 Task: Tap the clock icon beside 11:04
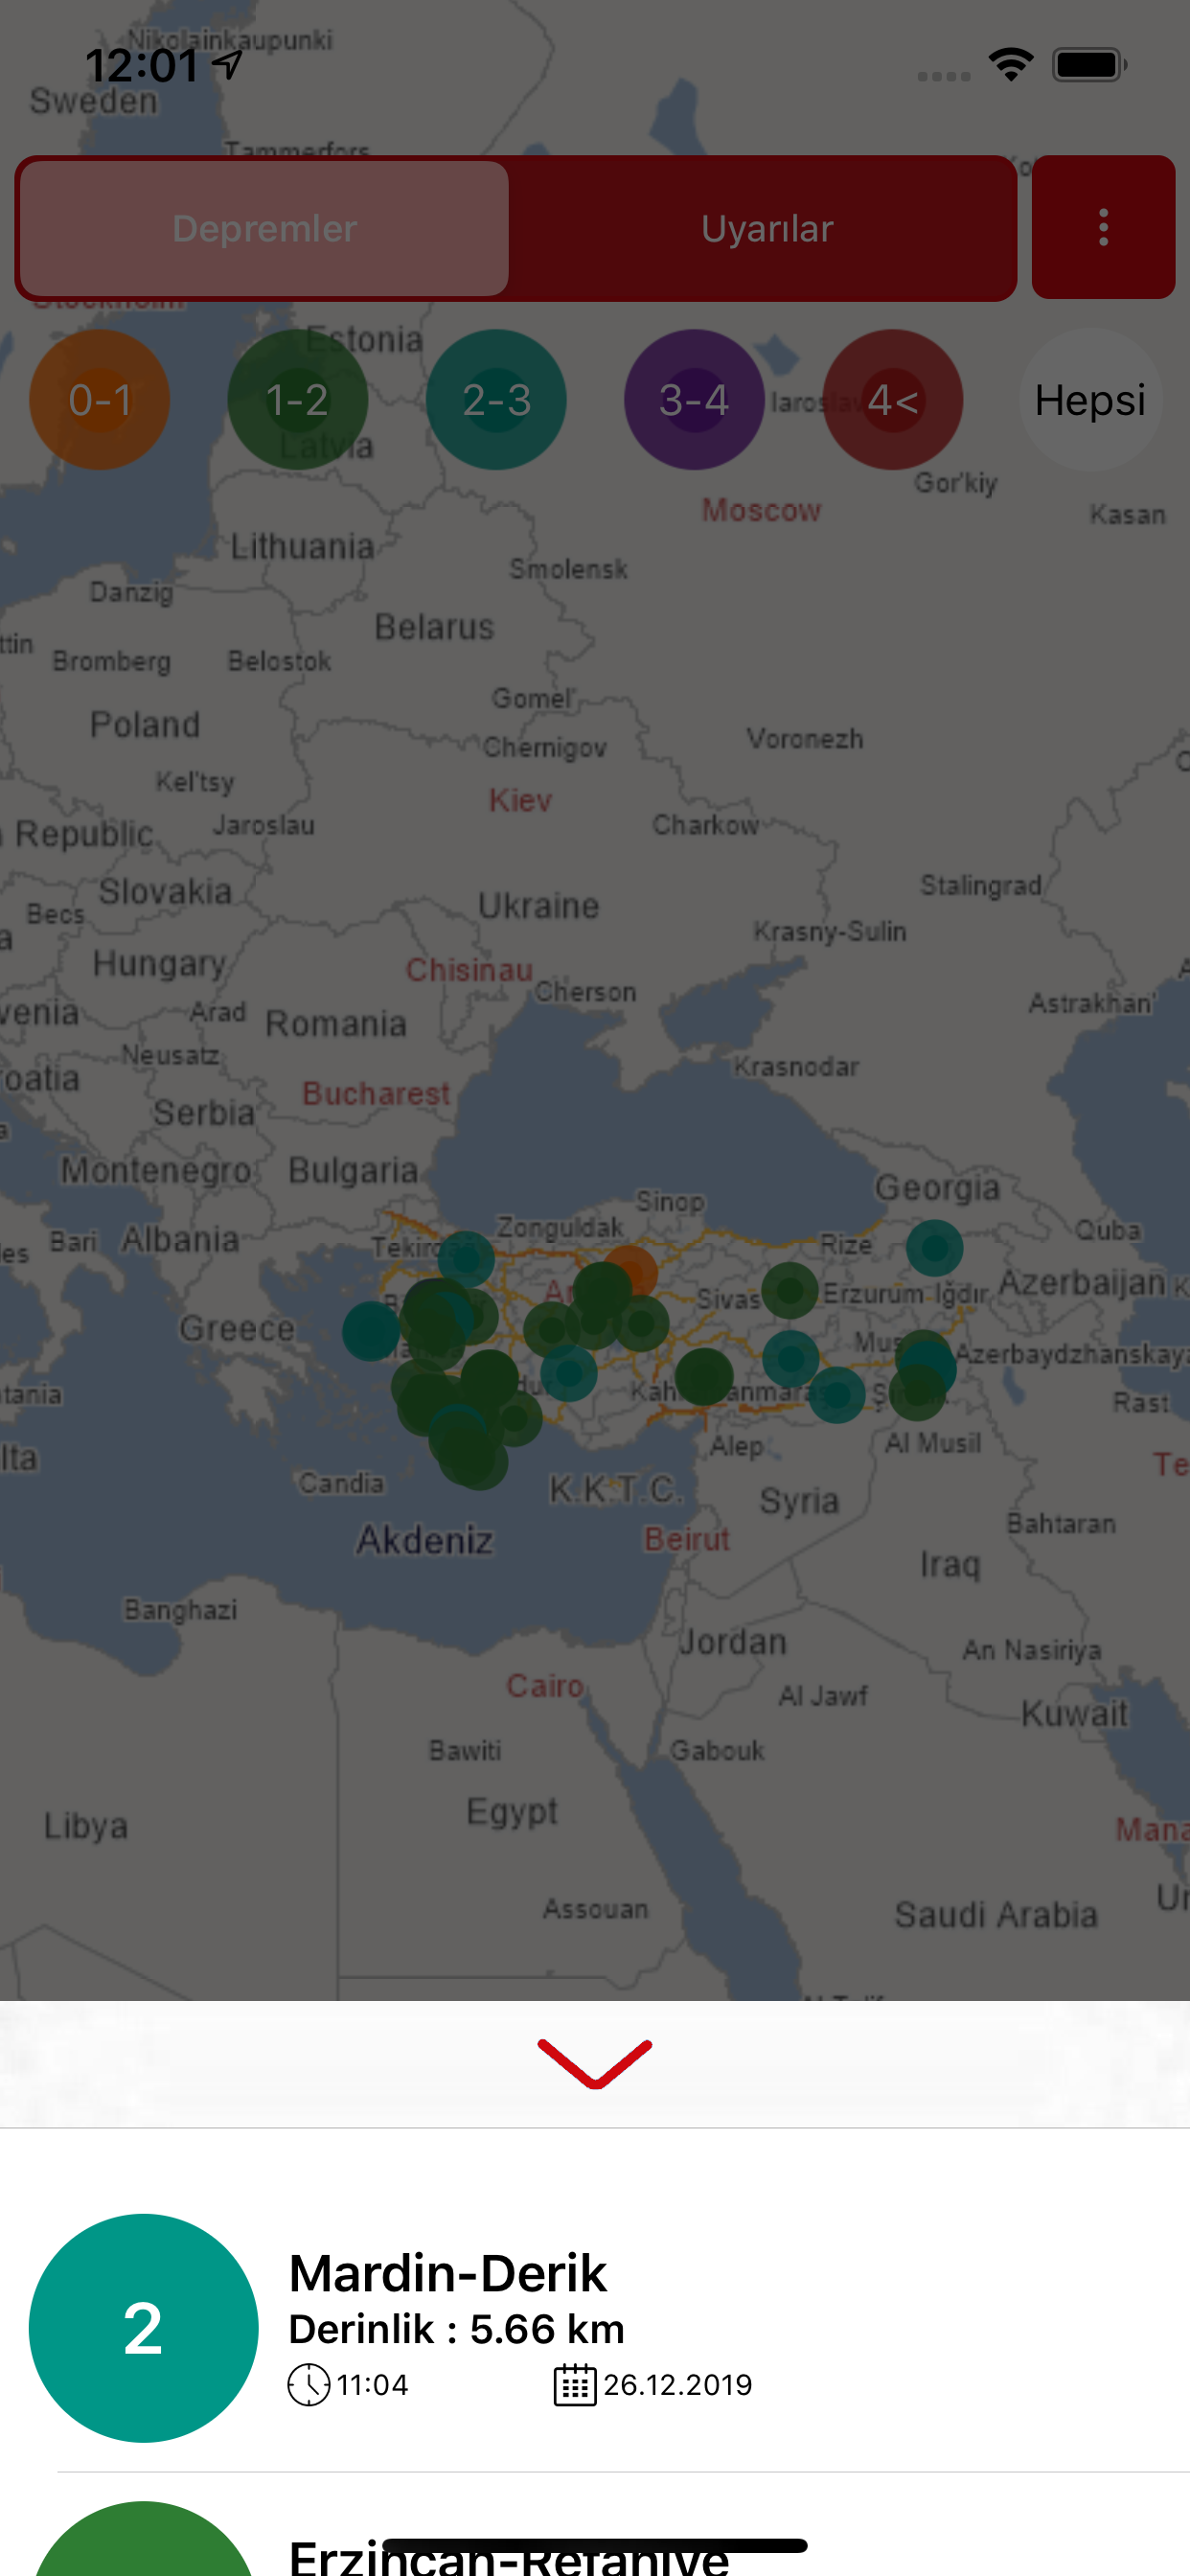(x=309, y=2385)
